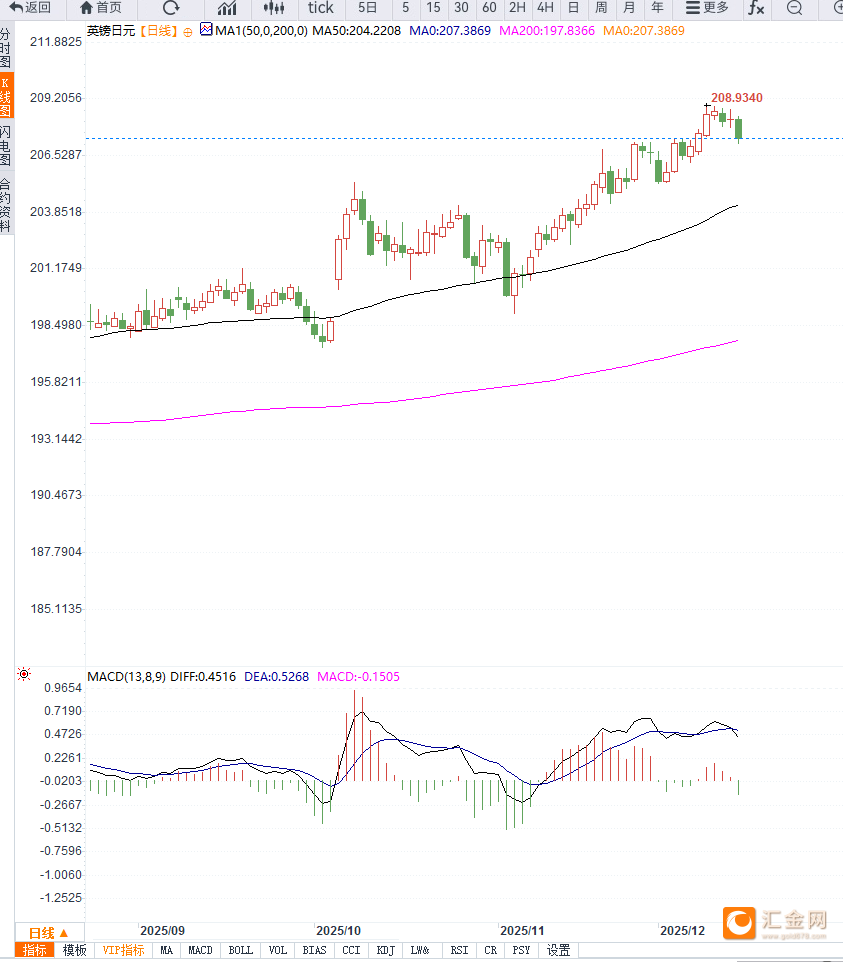Select the candlestick chart type icon

point(274,8)
